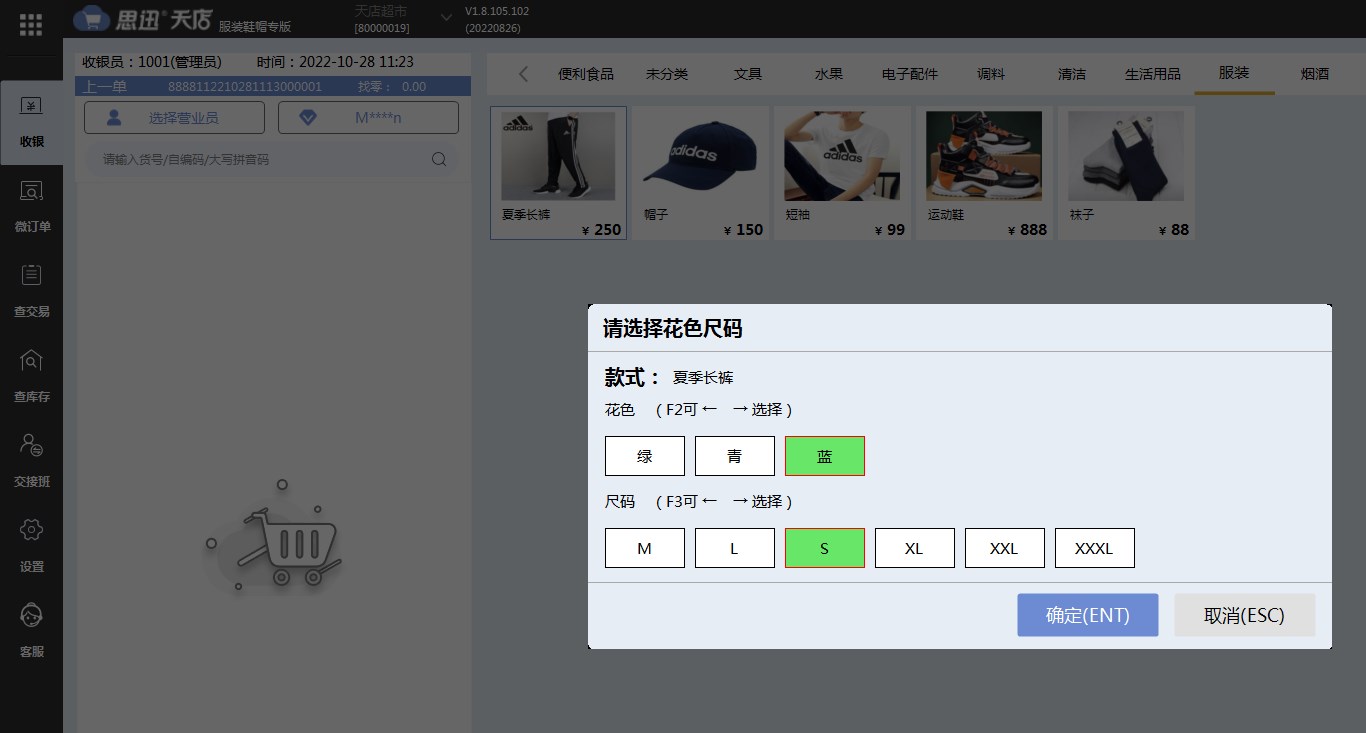Select size XL in the dialog
The image size is (1366, 733).
pyautogui.click(x=914, y=547)
